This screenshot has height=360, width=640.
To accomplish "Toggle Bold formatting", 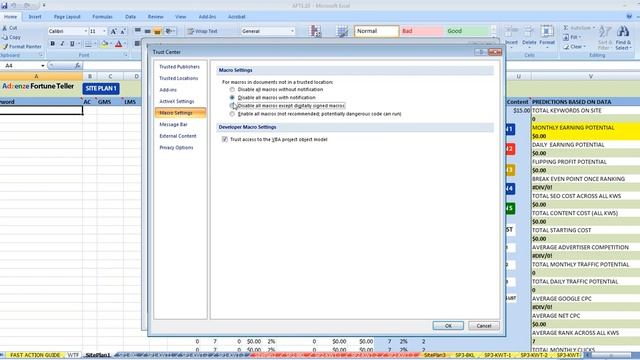I will pos(52,44).
